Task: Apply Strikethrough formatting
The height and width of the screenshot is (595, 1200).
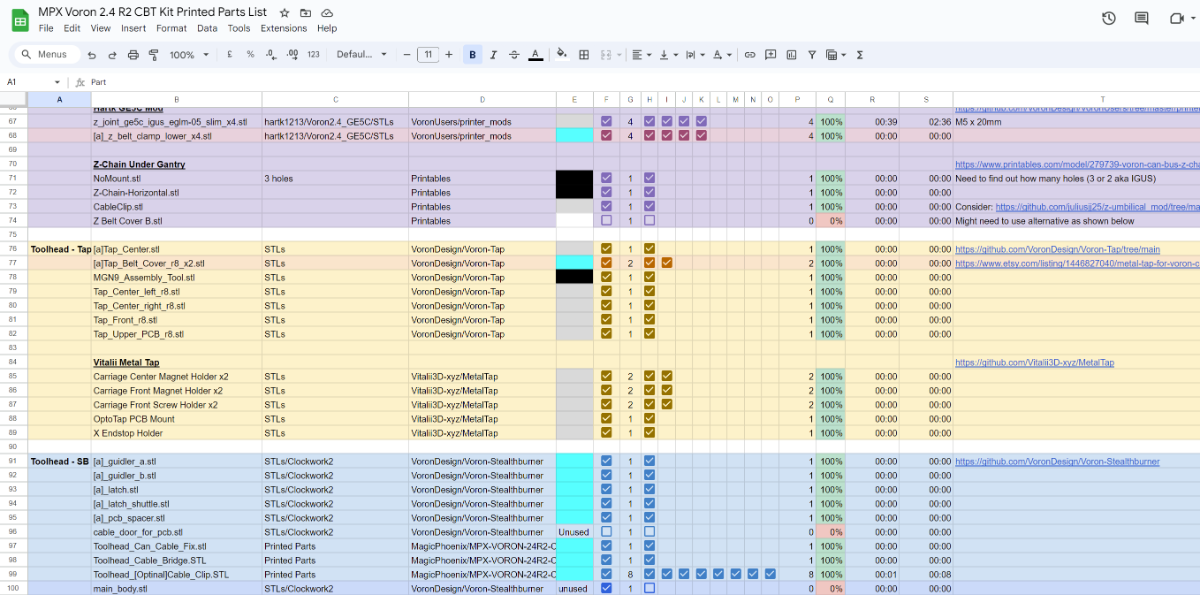Action: [x=514, y=55]
